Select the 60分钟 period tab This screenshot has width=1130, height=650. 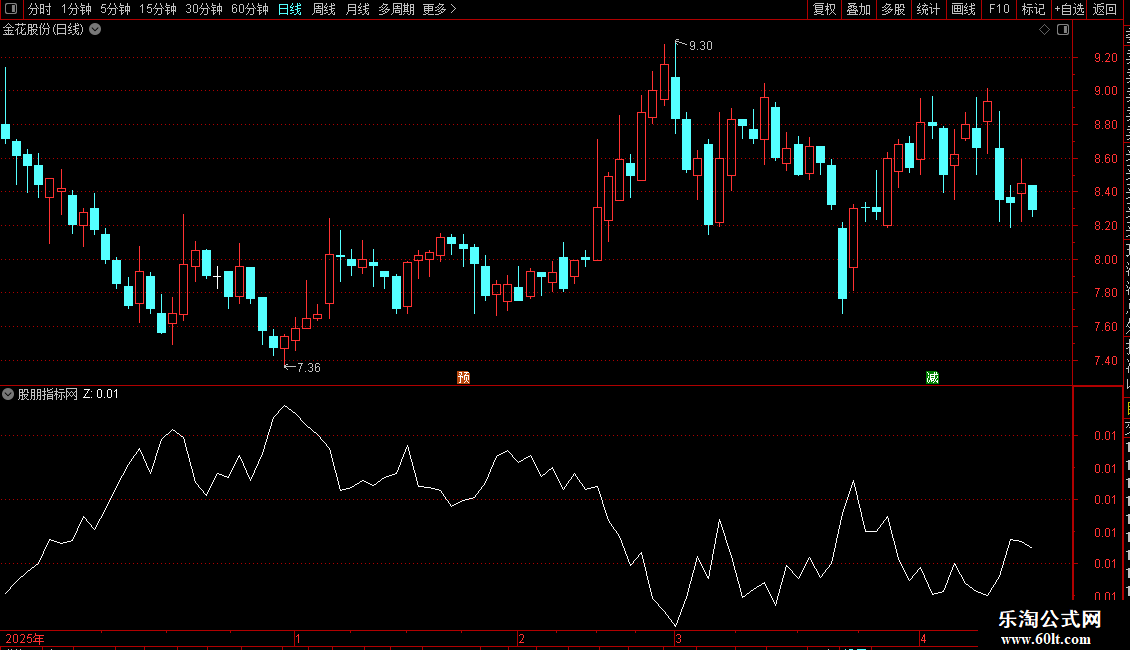pos(250,9)
